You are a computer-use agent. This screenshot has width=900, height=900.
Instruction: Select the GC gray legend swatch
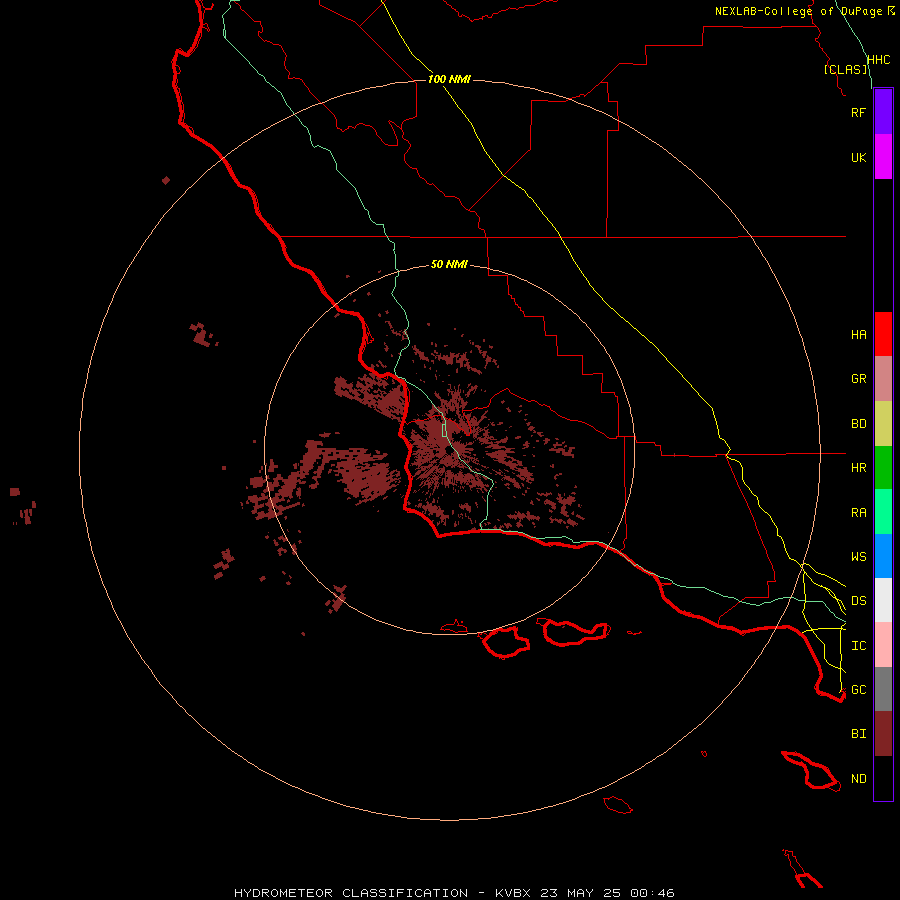pos(883,689)
